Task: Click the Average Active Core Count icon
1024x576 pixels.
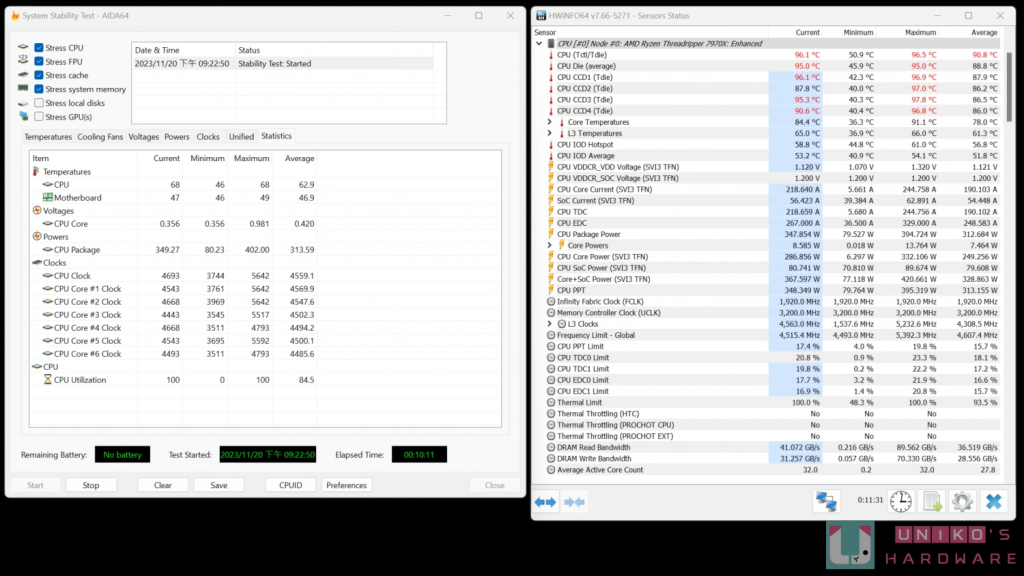Action: (551, 470)
